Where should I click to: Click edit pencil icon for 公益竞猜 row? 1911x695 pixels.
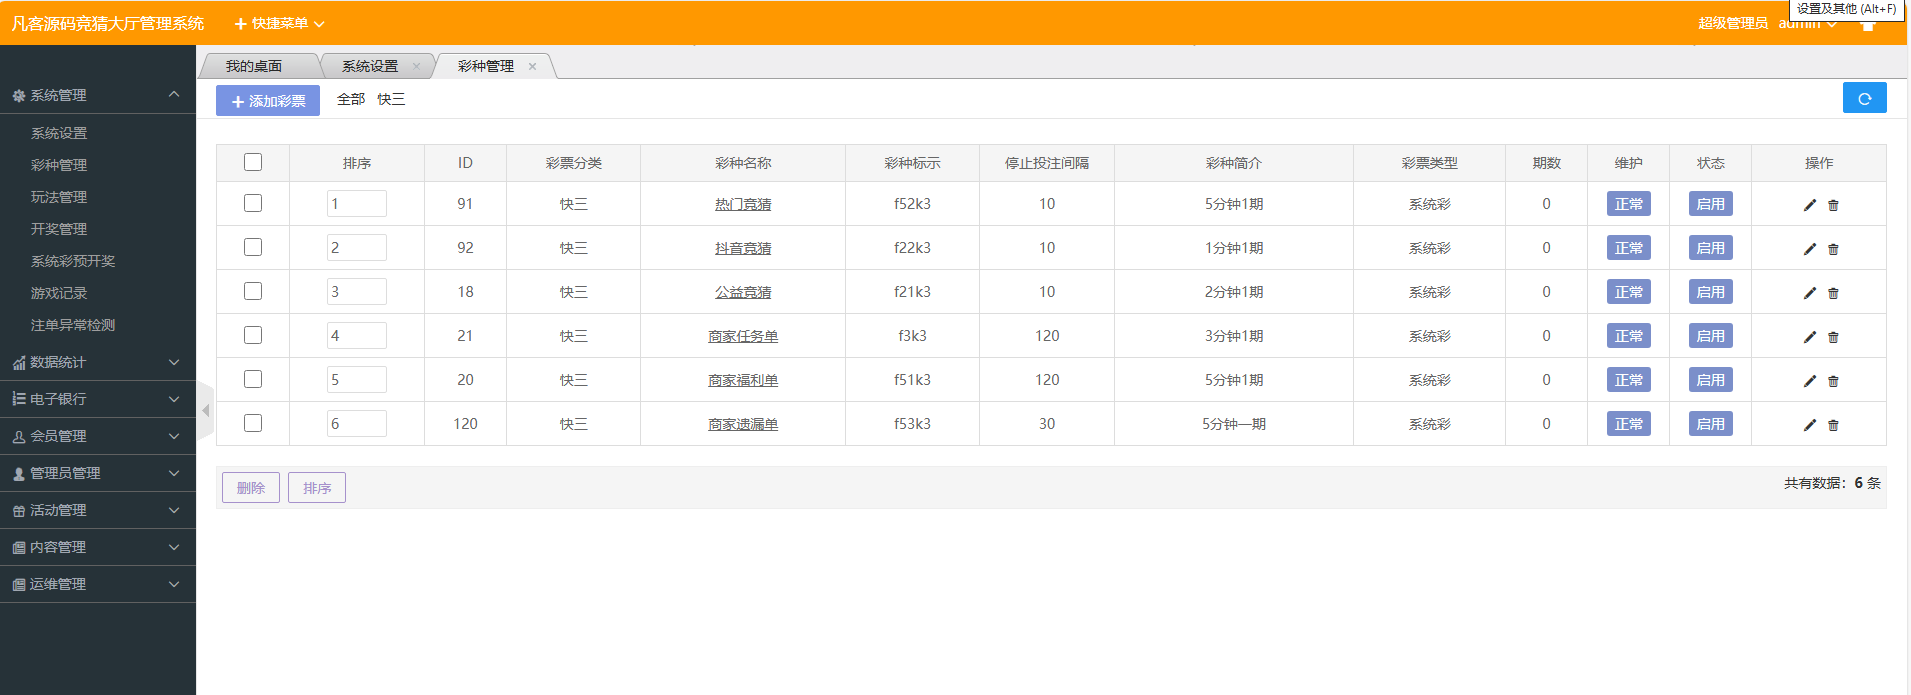click(1809, 293)
